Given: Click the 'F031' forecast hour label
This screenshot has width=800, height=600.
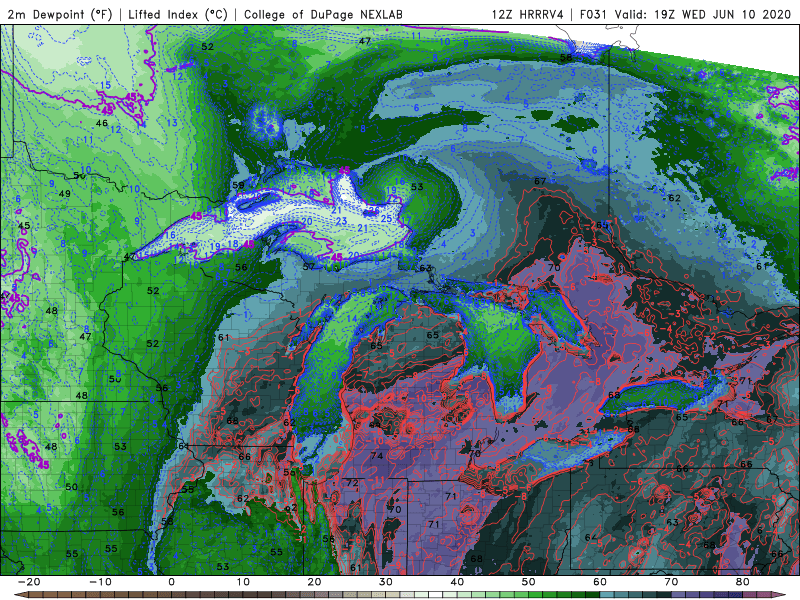Looking at the screenshot, I should [593, 14].
